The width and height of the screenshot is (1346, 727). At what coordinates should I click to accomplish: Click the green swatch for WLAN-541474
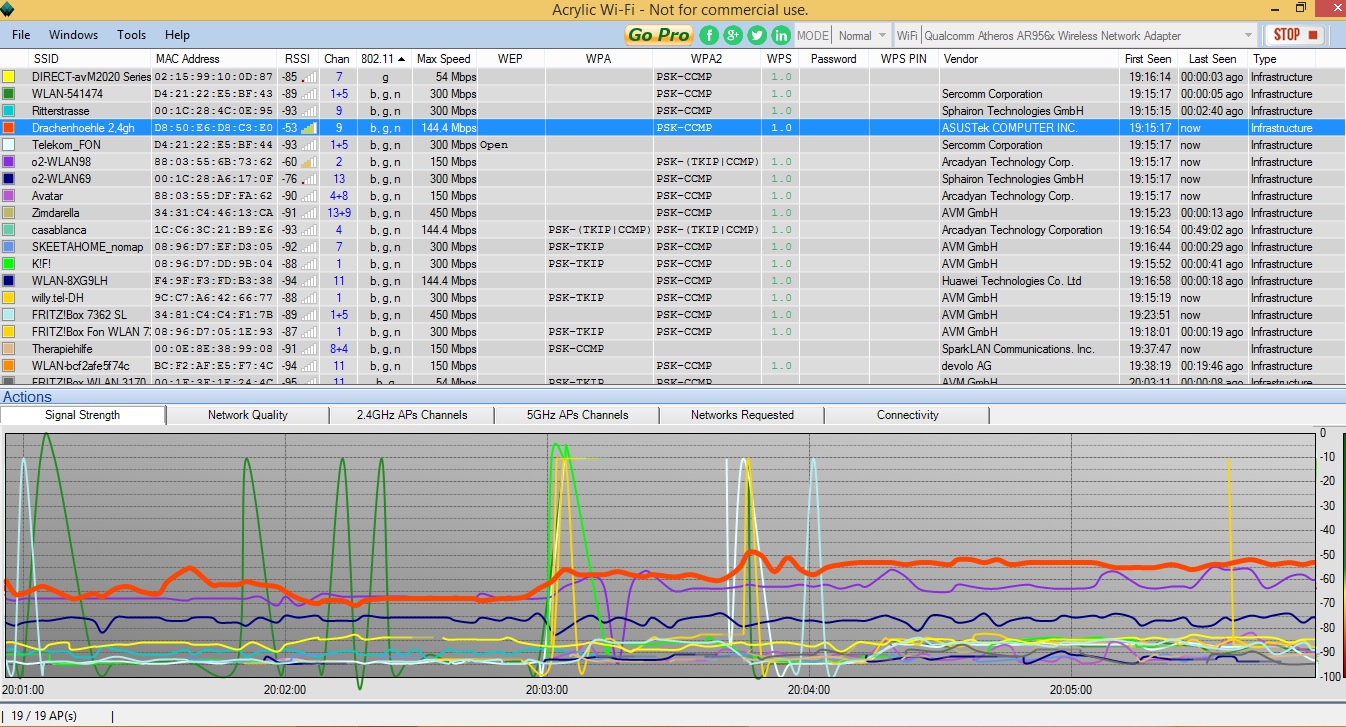(9, 94)
